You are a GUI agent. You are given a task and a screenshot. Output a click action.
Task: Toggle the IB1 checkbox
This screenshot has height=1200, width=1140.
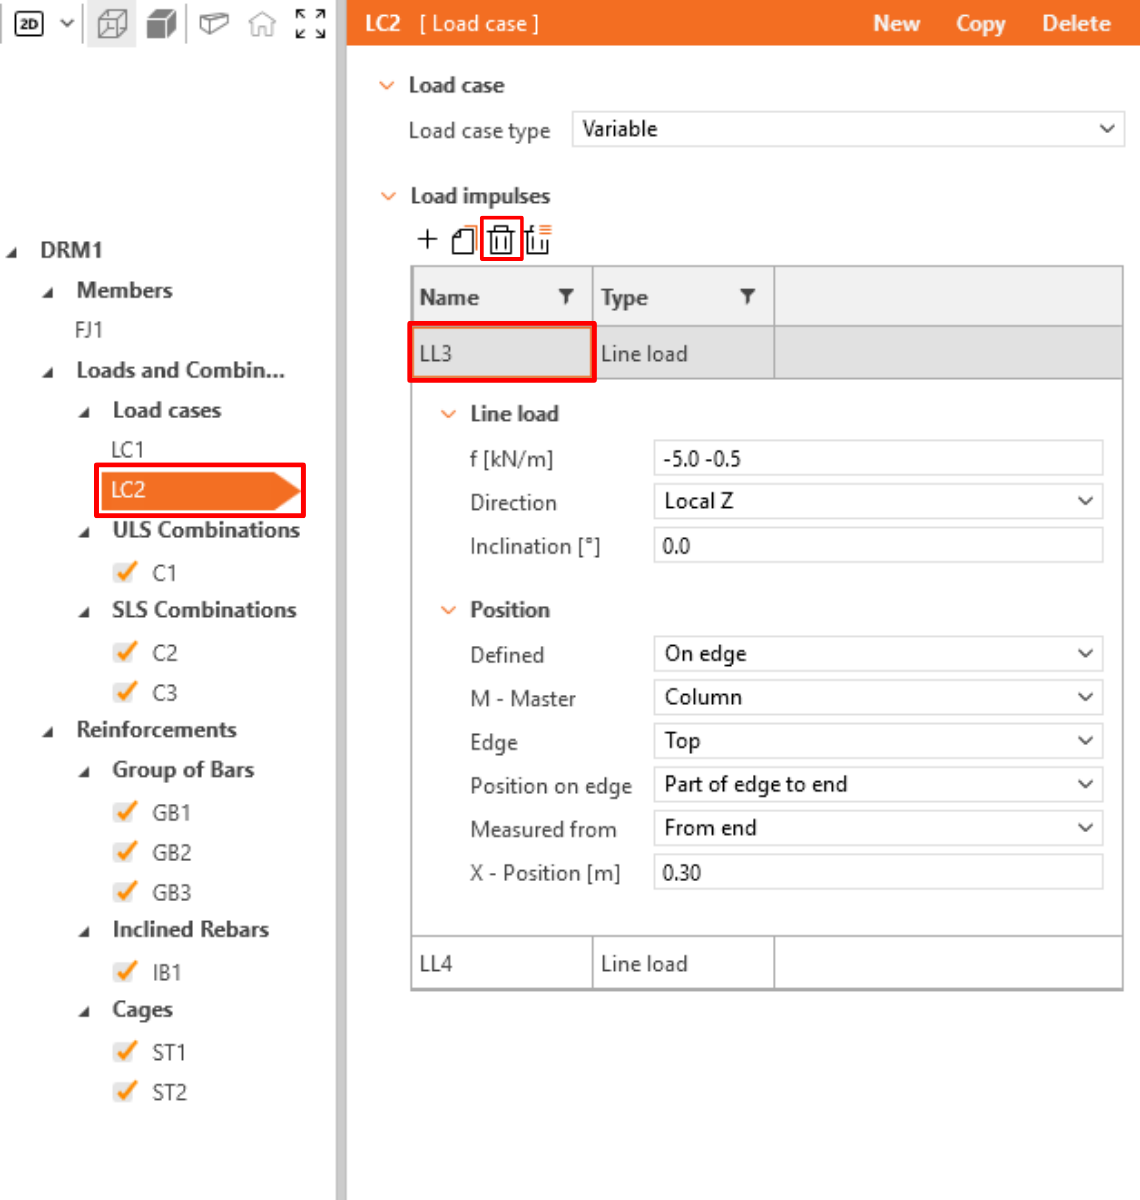tap(125, 972)
